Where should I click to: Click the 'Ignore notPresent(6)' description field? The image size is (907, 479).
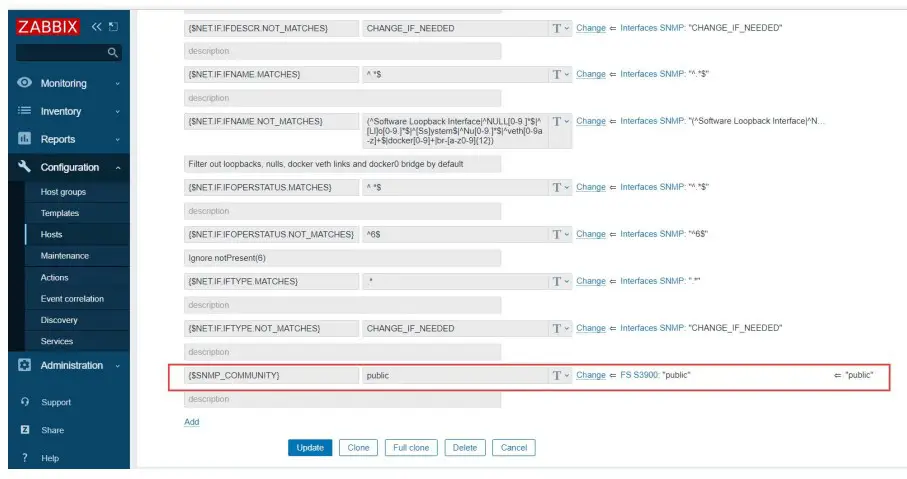342,258
